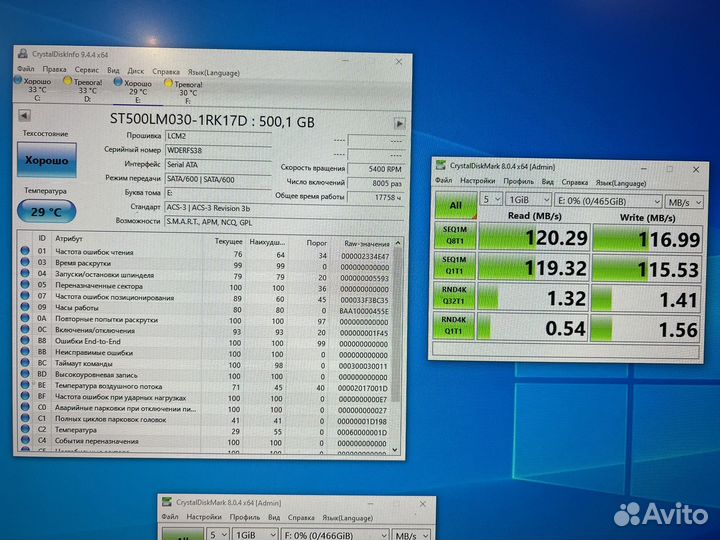Click the Хорошо health status button
This screenshot has height=540, width=720.
click(x=46, y=160)
